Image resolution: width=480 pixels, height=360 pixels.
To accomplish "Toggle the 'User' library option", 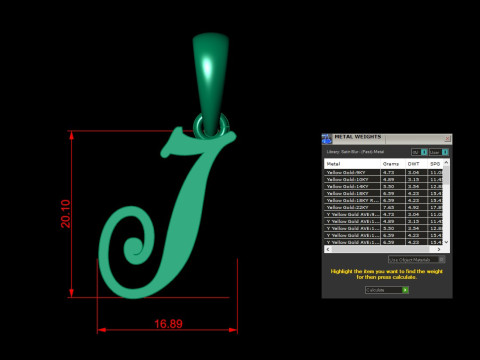I will pos(439,152).
